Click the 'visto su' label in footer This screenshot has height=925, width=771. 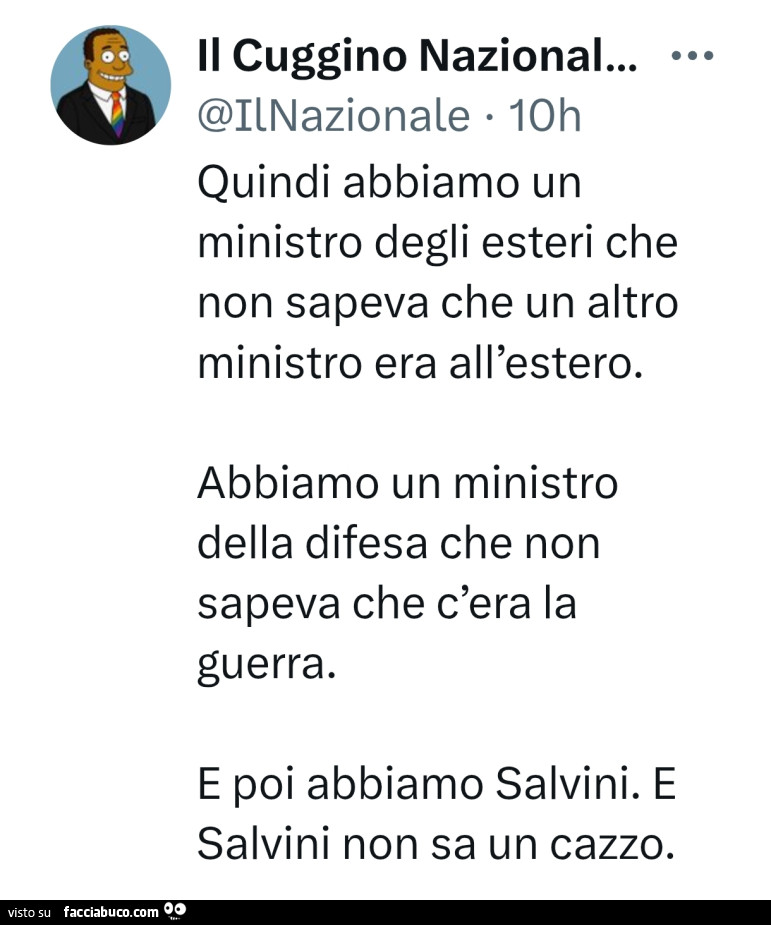29,912
